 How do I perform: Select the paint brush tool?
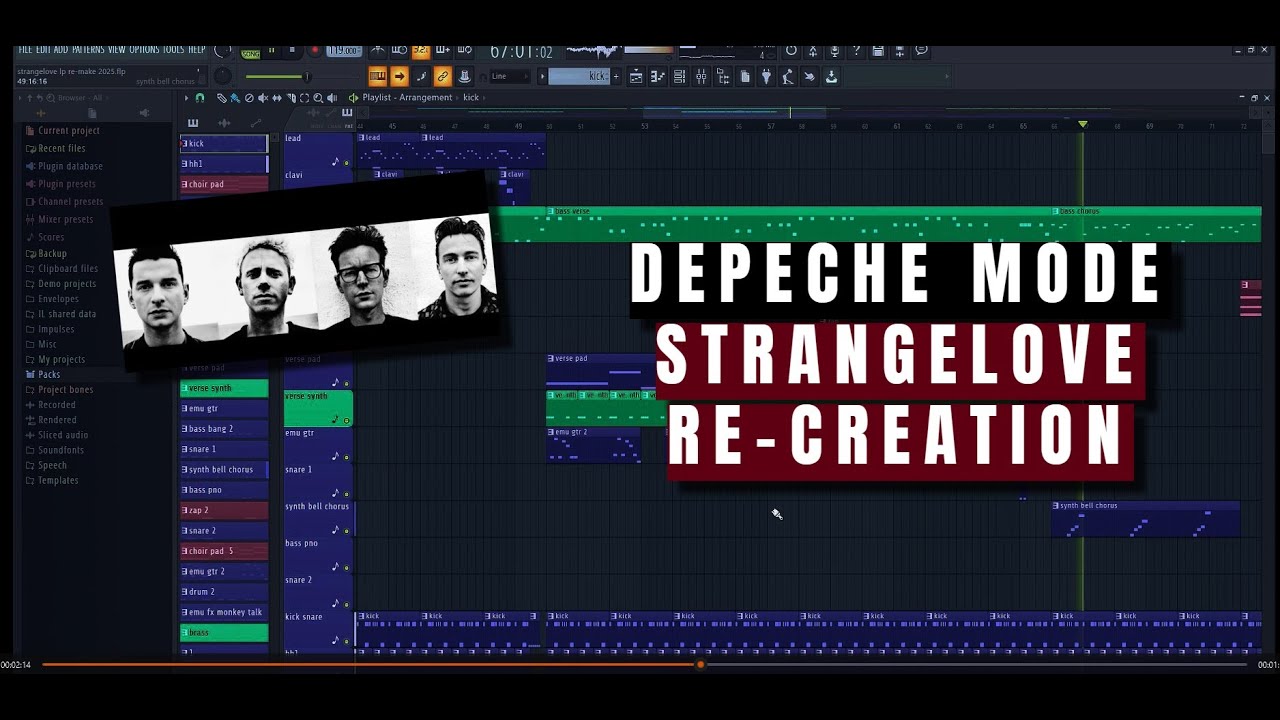coord(235,98)
